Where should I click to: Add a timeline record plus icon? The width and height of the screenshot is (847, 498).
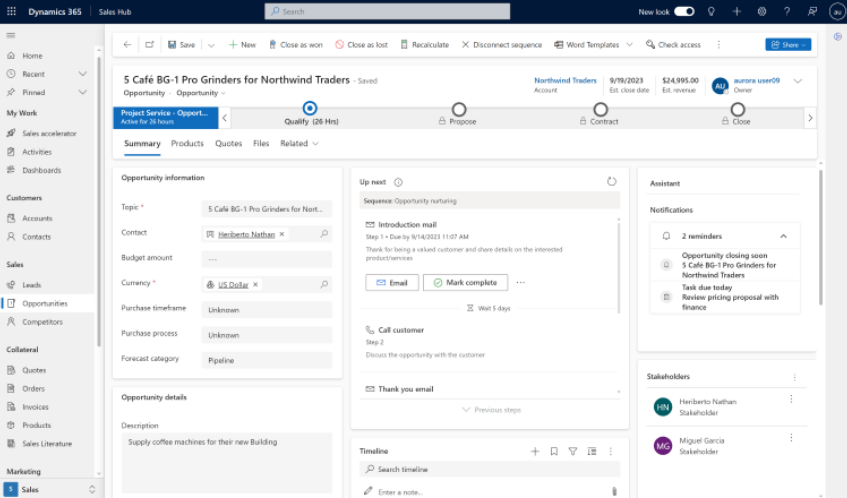pos(535,452)
